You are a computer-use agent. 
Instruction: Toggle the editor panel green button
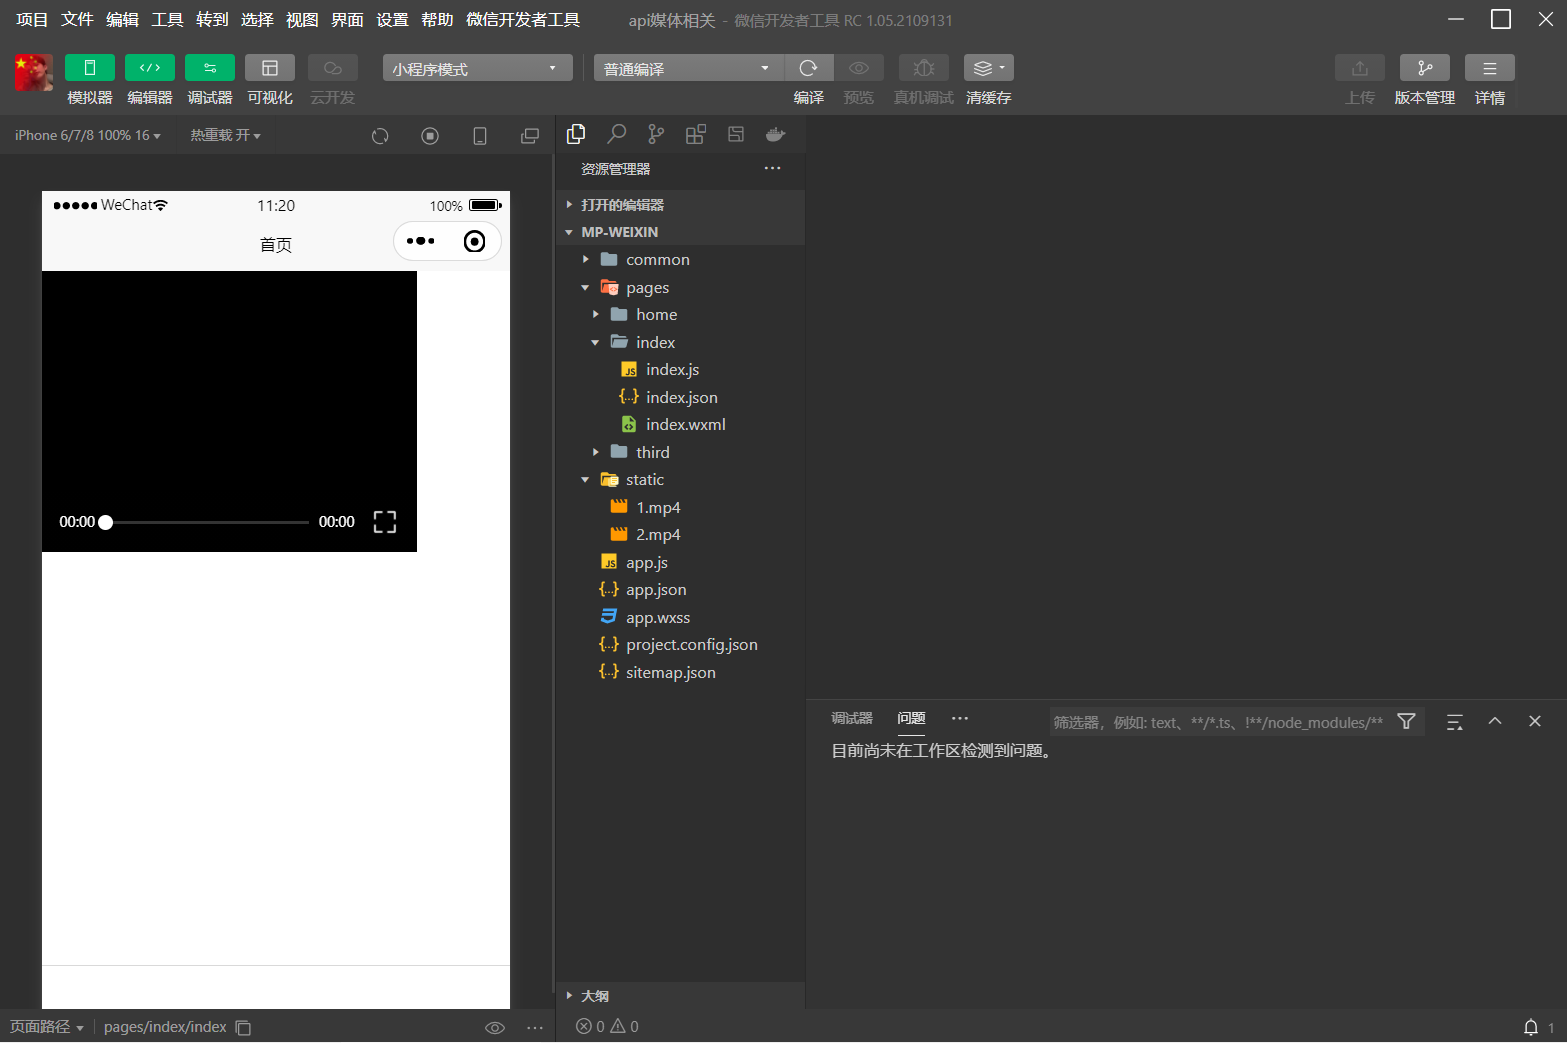point(150,67)
